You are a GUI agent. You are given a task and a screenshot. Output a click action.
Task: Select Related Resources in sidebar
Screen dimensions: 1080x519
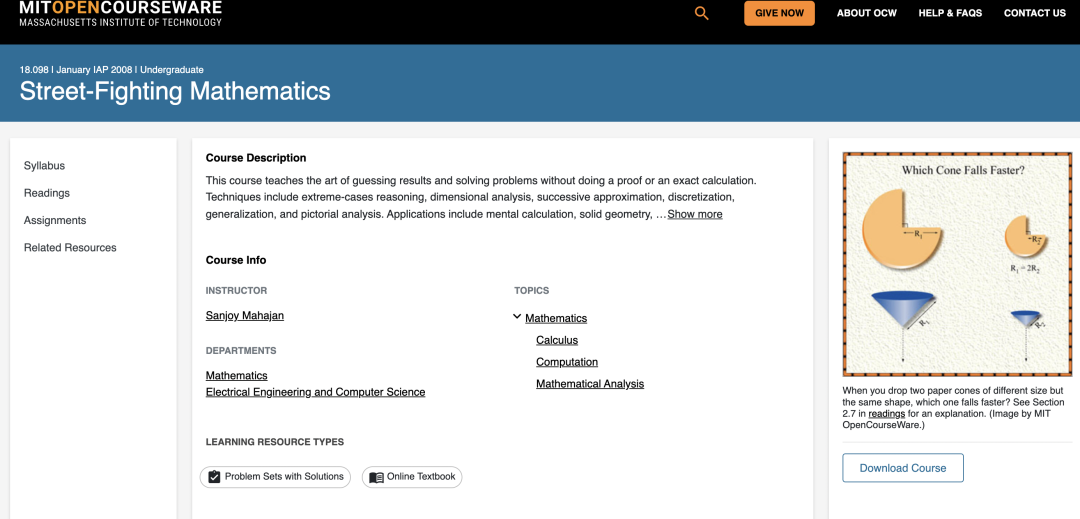point(70,248)
